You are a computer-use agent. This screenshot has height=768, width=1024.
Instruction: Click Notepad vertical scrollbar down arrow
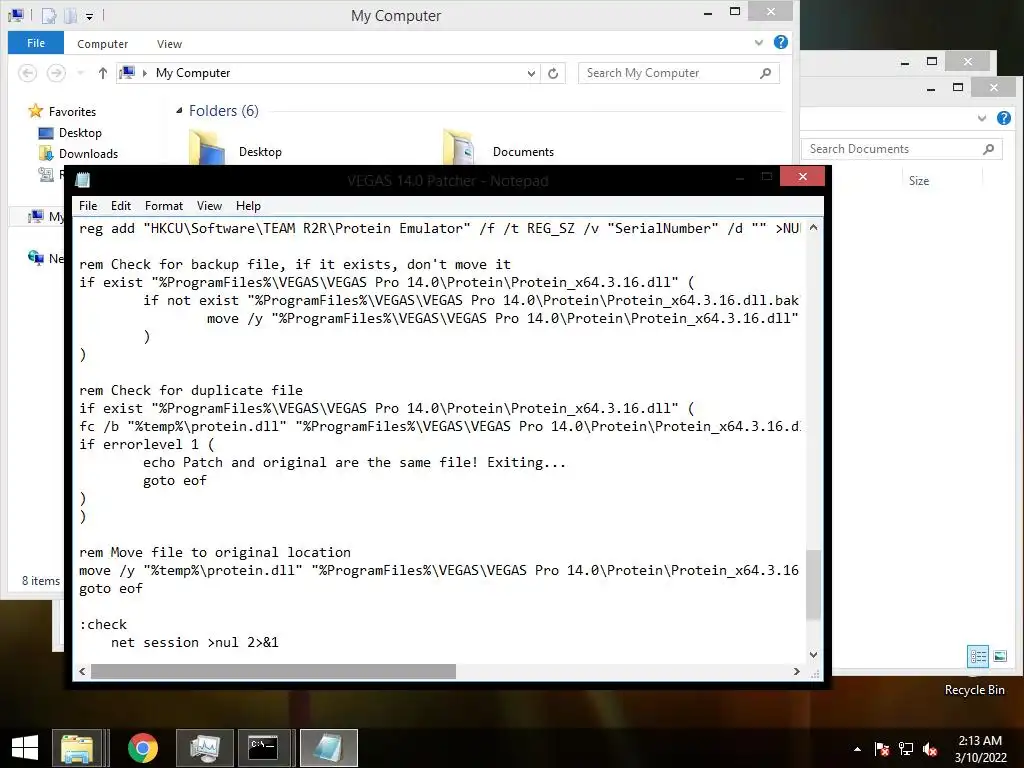click(x=813, y=654)
